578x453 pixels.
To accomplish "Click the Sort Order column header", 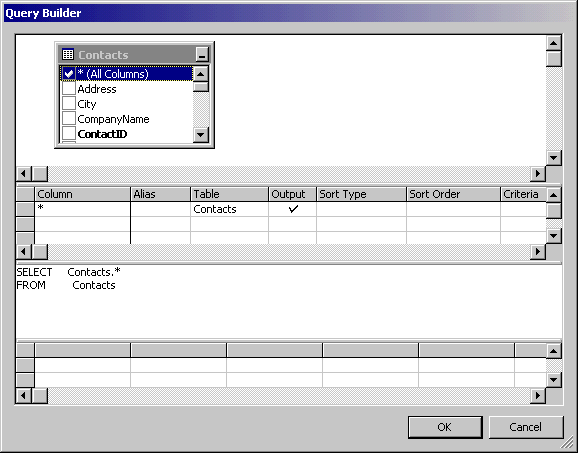I will point(453,194).
